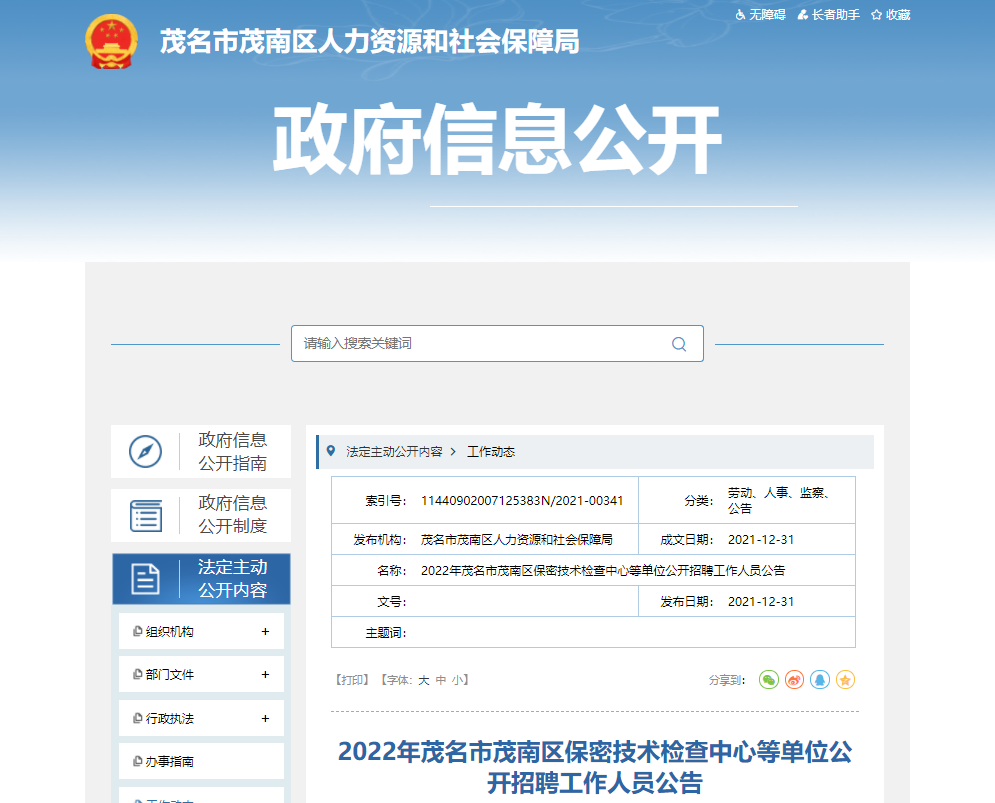The width and height of the screenshot is (995, 803).
Task: Share to Qzone star icon
Action: (x=845, y=680)
